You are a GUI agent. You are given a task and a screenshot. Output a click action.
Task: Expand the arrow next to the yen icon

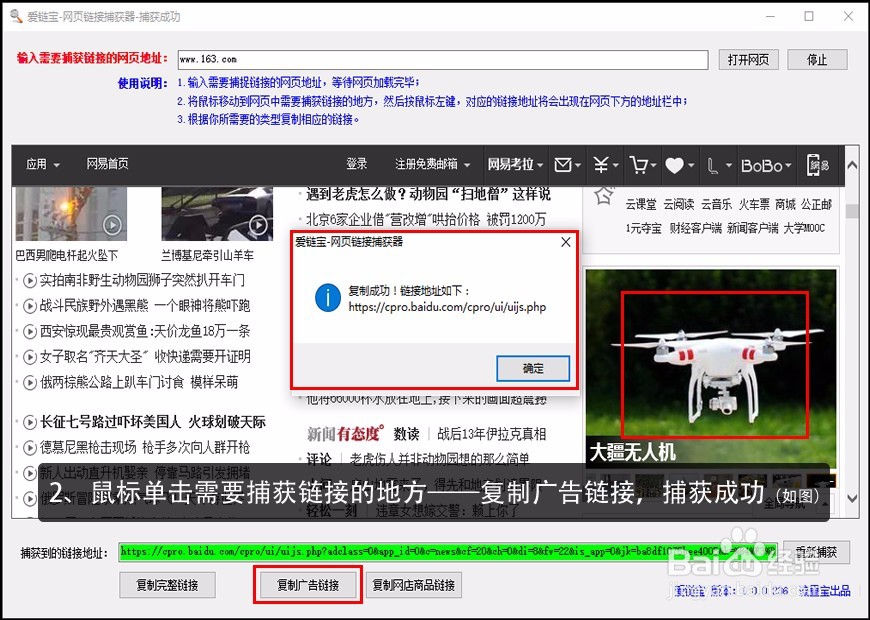tap(615, 165)
